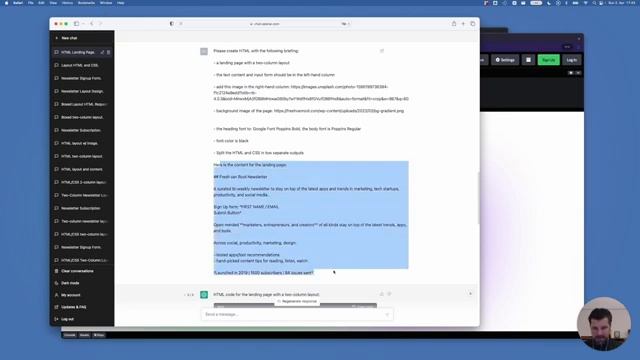Open the HTML layout w/ image conversation
Viewport: 640px width, 360px height.
pyautogui.click(x=82, y=143)
